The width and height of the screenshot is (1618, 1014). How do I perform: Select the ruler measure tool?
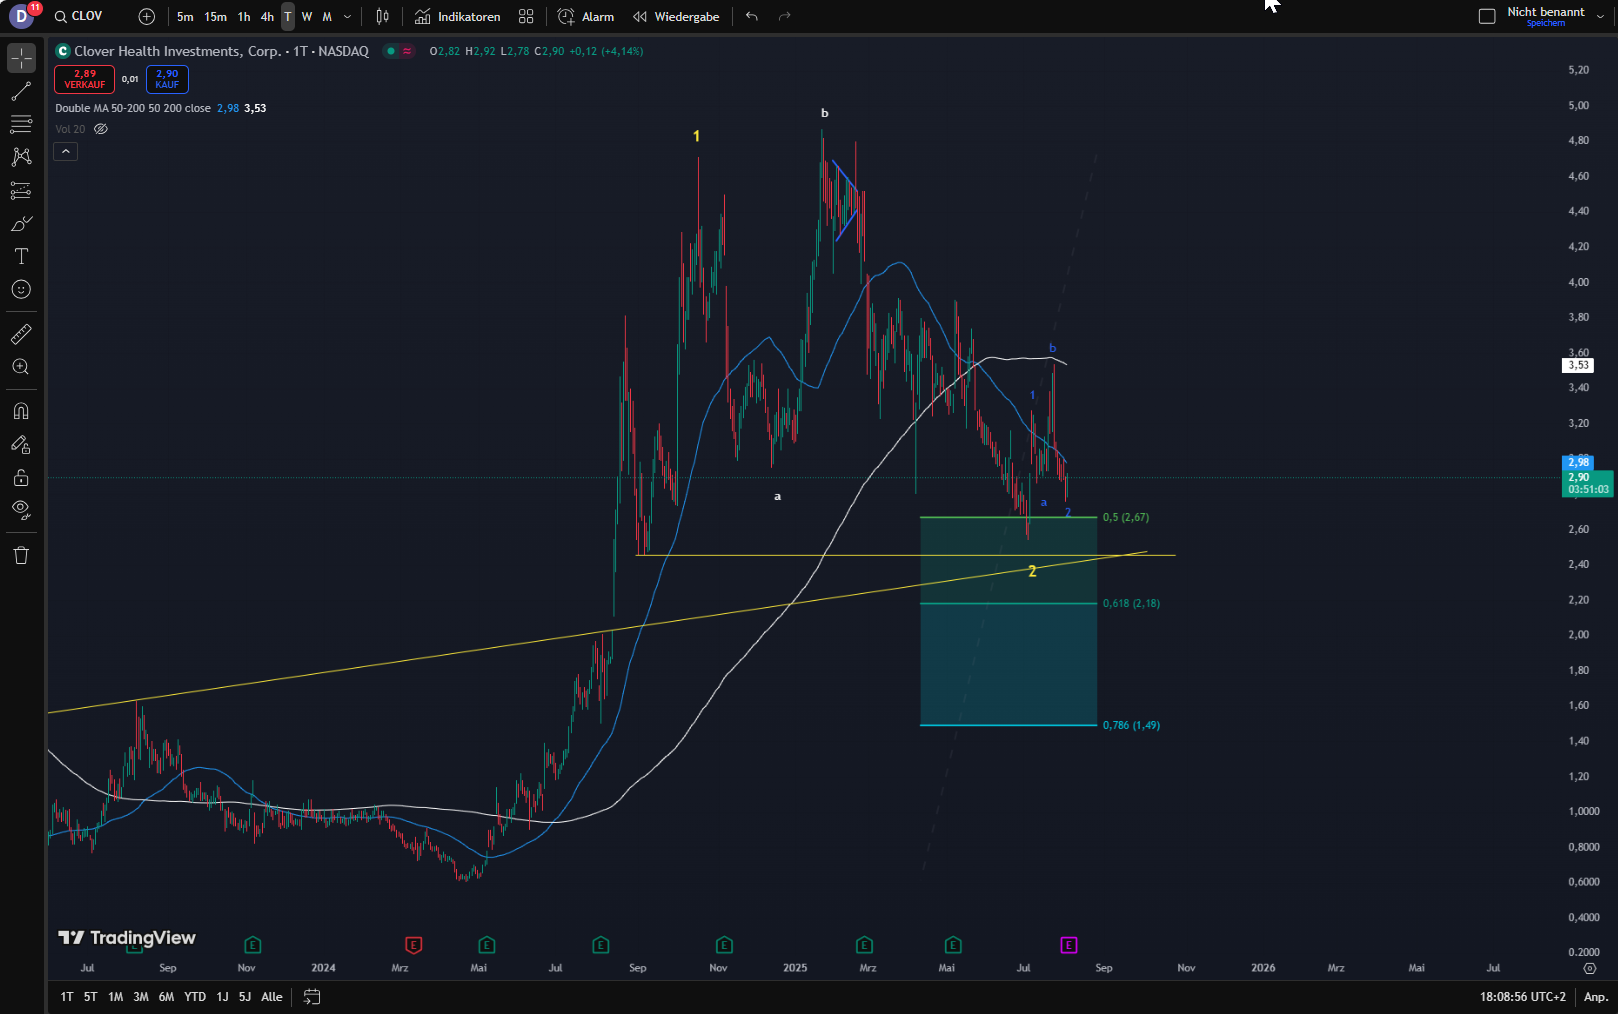coord(21,334)
